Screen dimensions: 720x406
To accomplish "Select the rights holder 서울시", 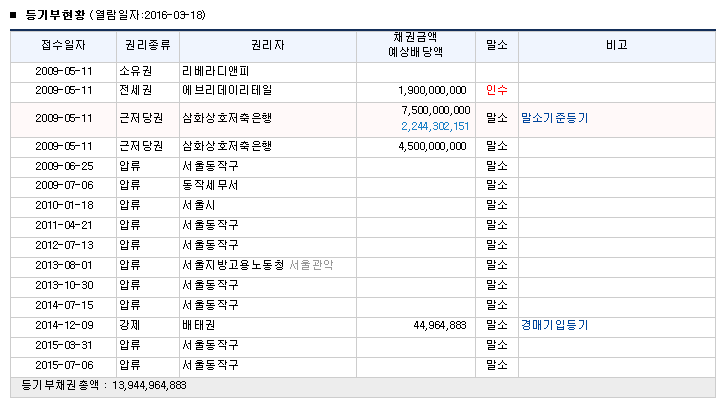I will [199, 205].
